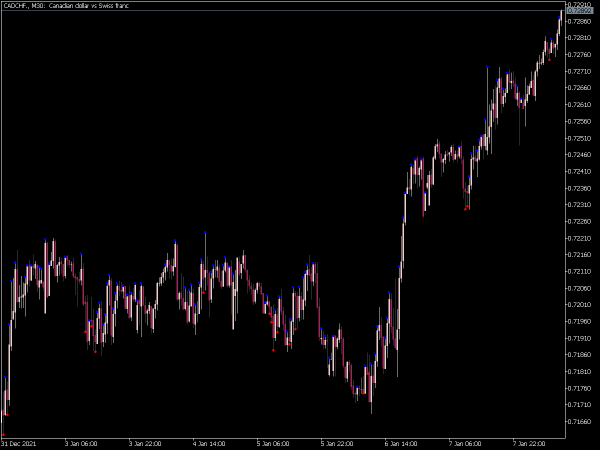The image size is (600, 450).
Task: Click the 0.72160 price axis label
Action: point(580,255)
